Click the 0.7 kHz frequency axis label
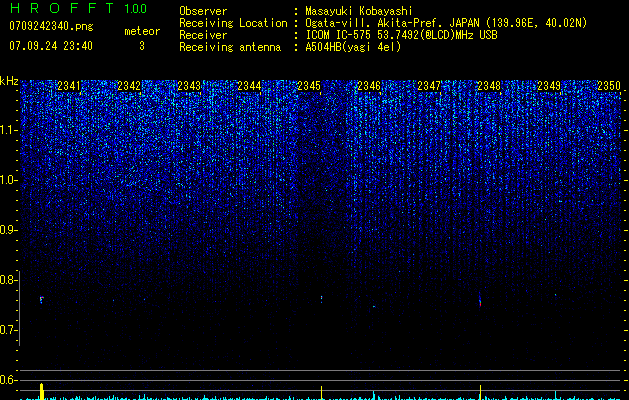This screenshot has height=400, width=629. (9, 330)
